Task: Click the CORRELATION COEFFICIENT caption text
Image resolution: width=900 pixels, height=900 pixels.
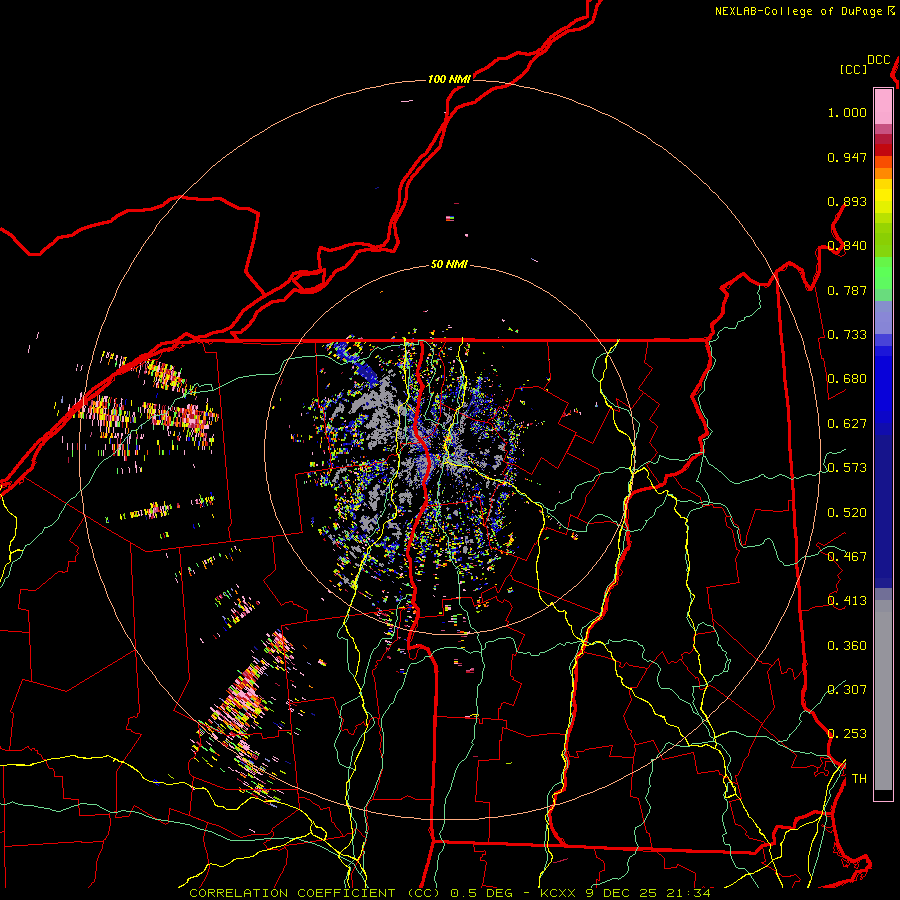Action: click(x=292, y=893)
